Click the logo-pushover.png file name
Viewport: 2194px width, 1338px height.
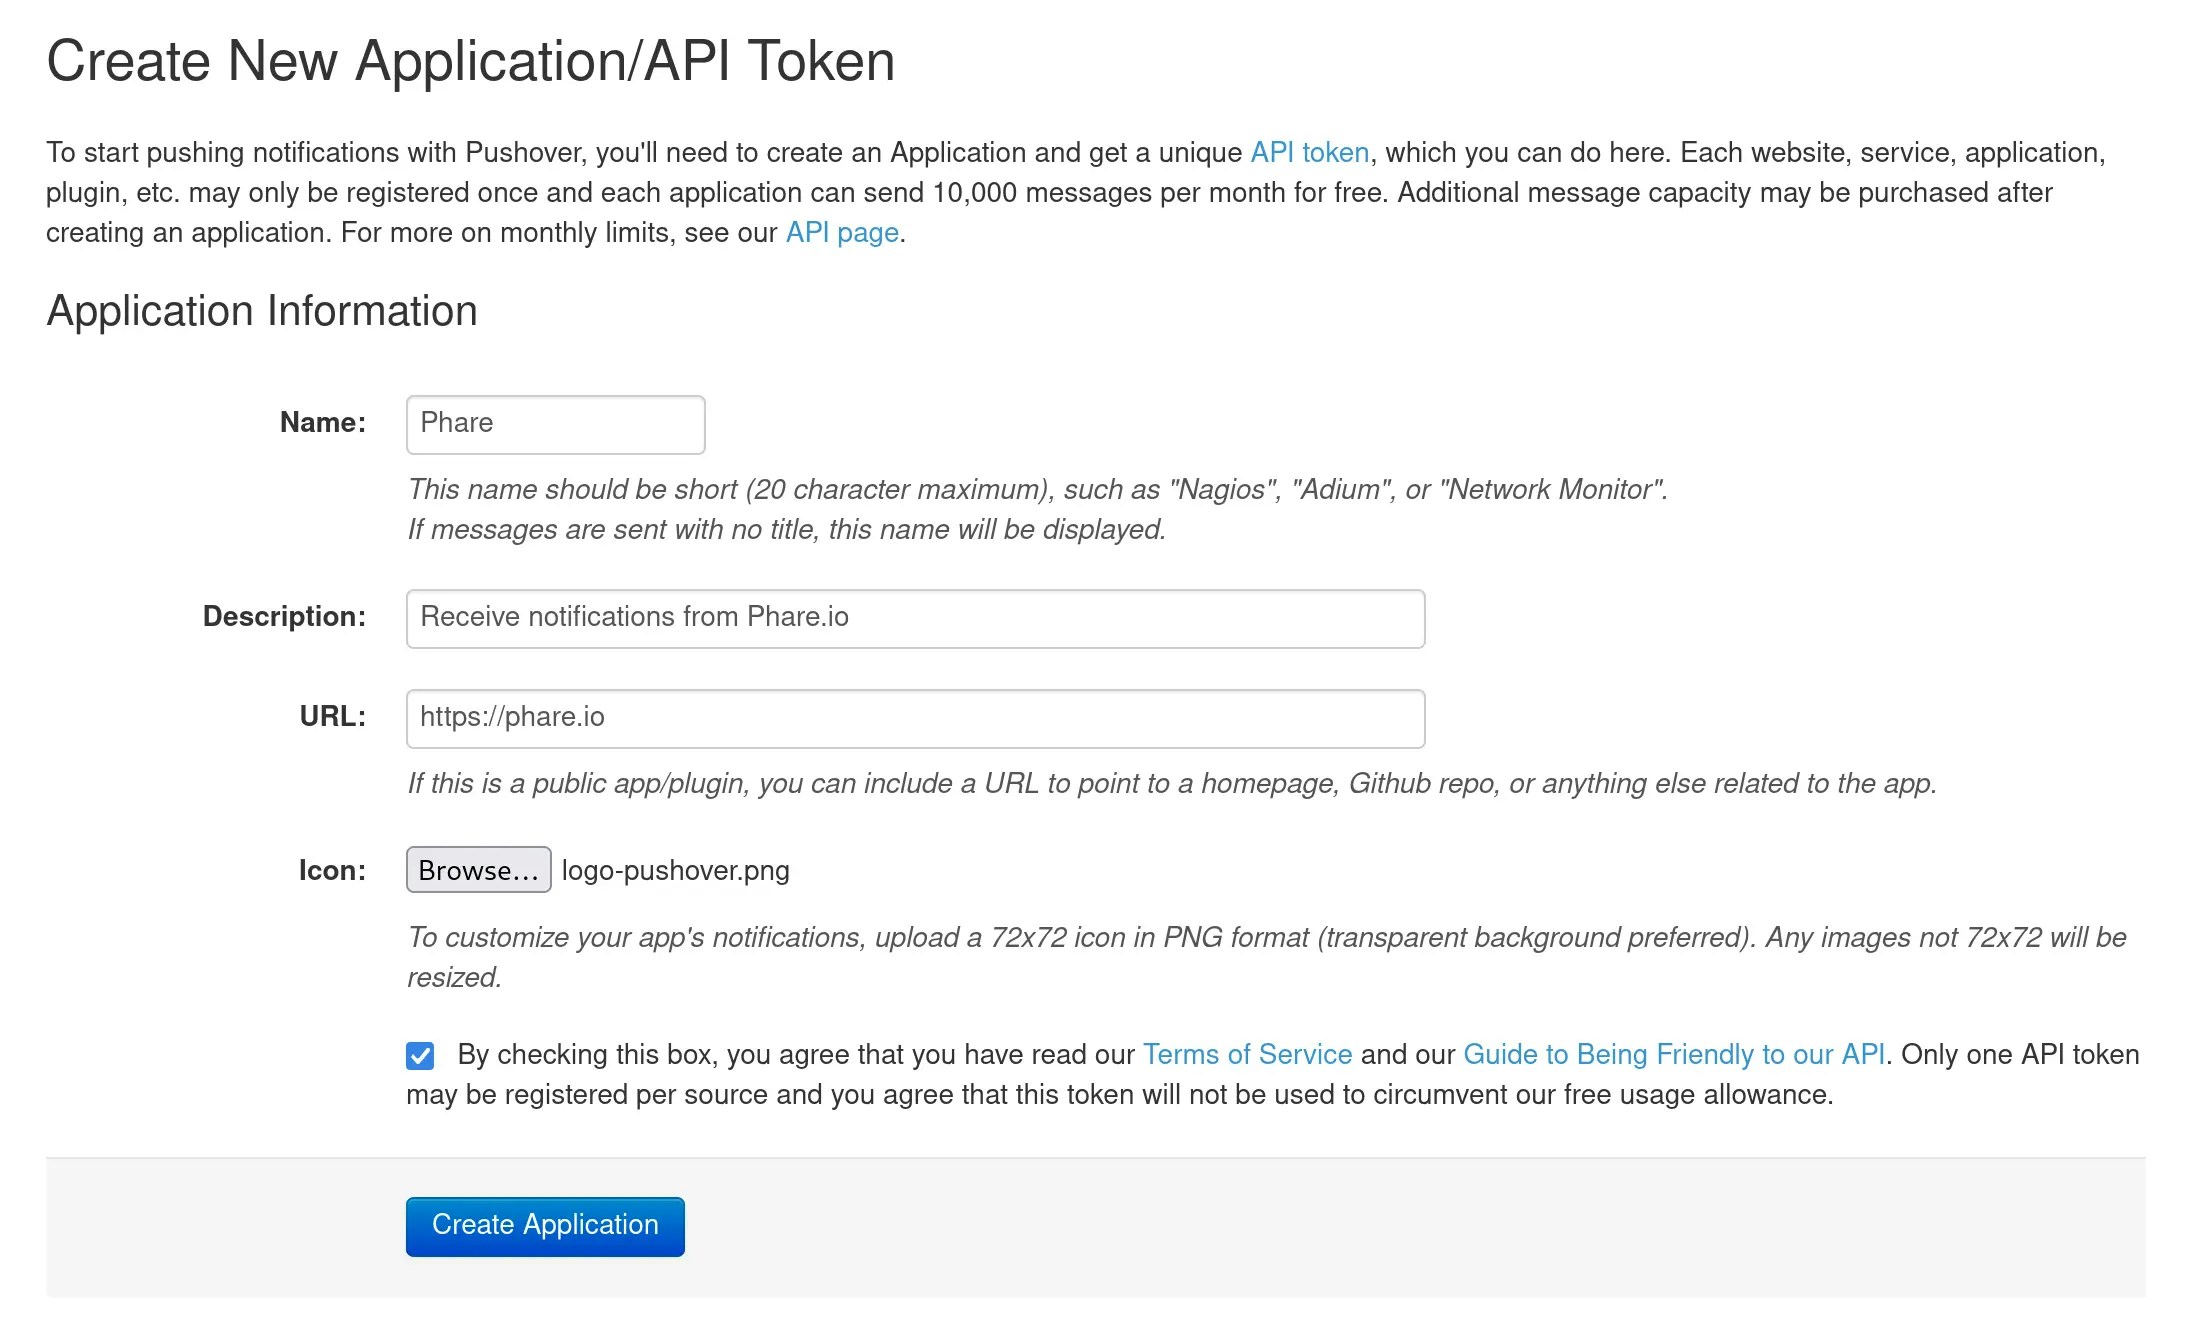675,870
